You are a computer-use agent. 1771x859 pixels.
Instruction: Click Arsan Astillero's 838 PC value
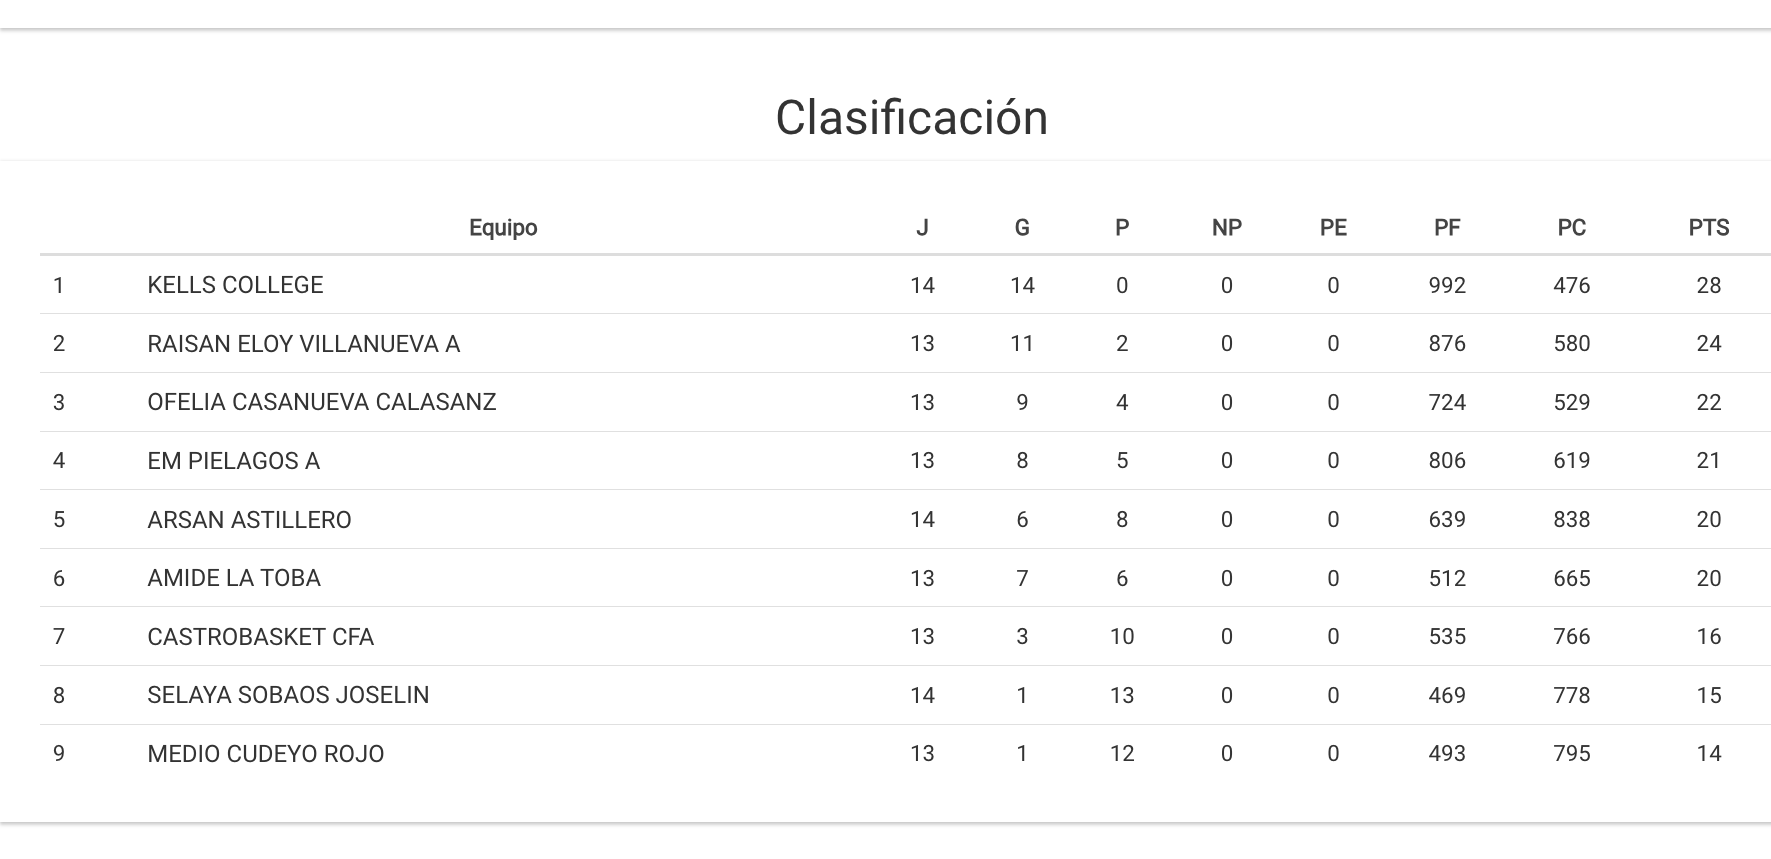tap(1571, 520)
